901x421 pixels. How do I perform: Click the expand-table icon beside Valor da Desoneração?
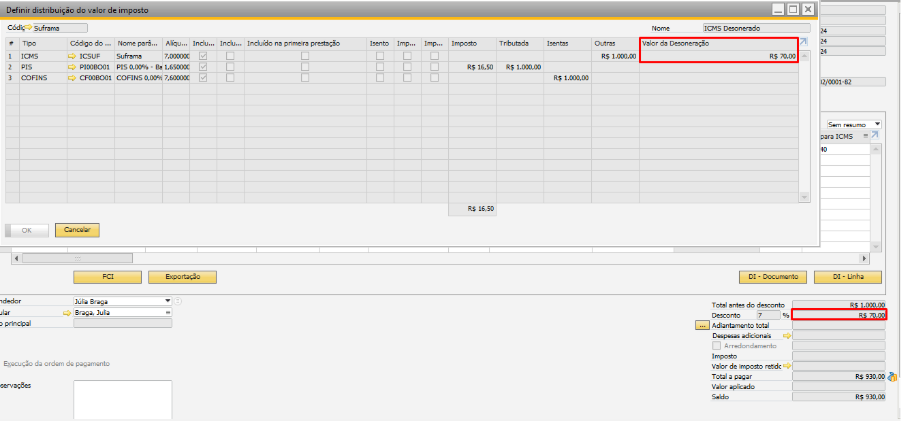click(x=804, y=42)
